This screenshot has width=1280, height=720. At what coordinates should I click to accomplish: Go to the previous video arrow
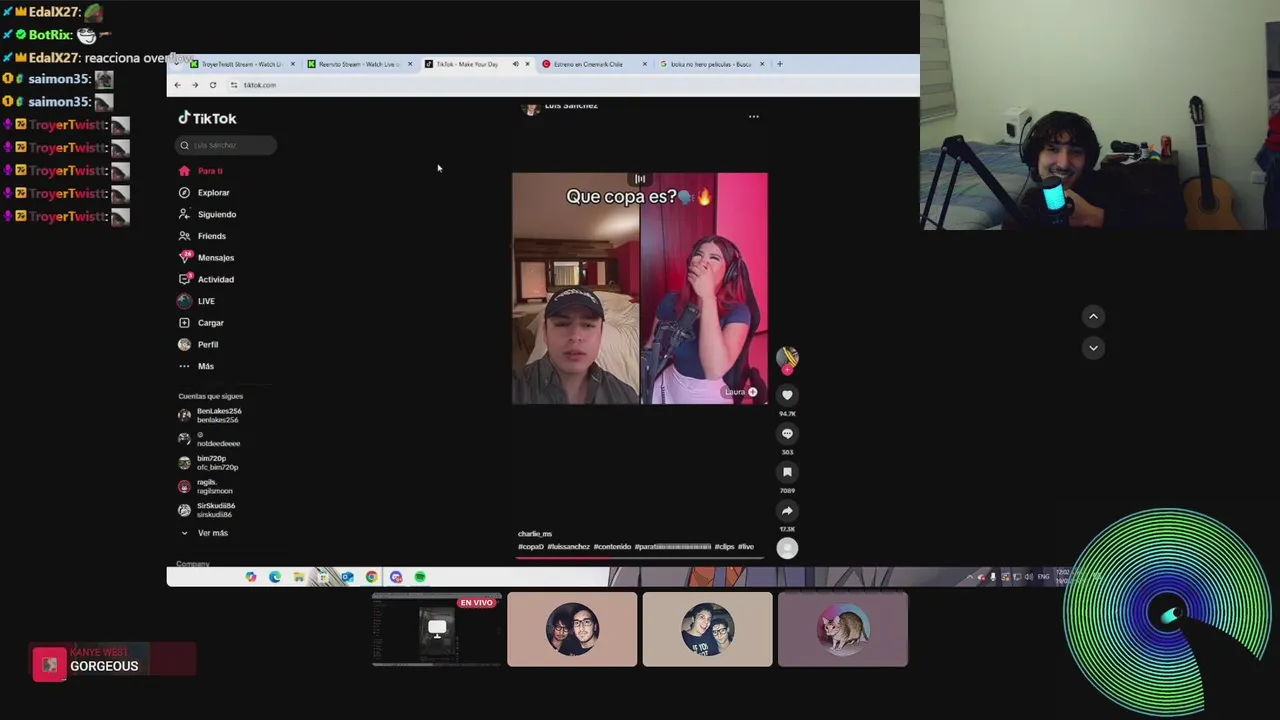(1093, 316)
